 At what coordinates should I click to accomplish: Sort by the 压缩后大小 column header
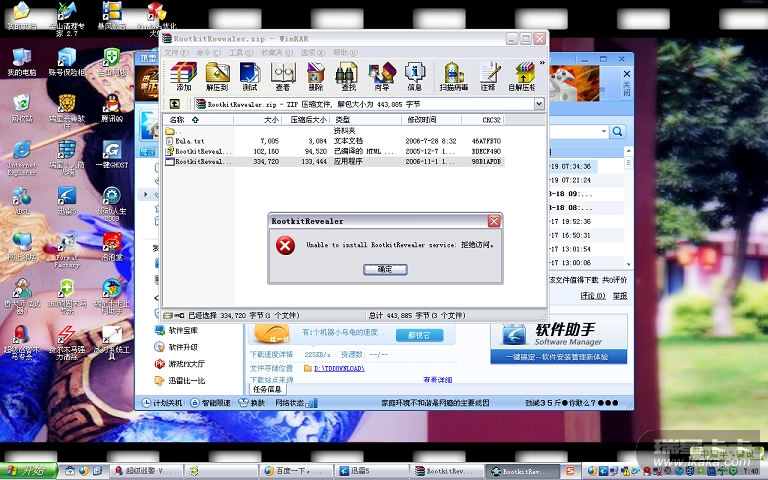click(x=306, y=120)
